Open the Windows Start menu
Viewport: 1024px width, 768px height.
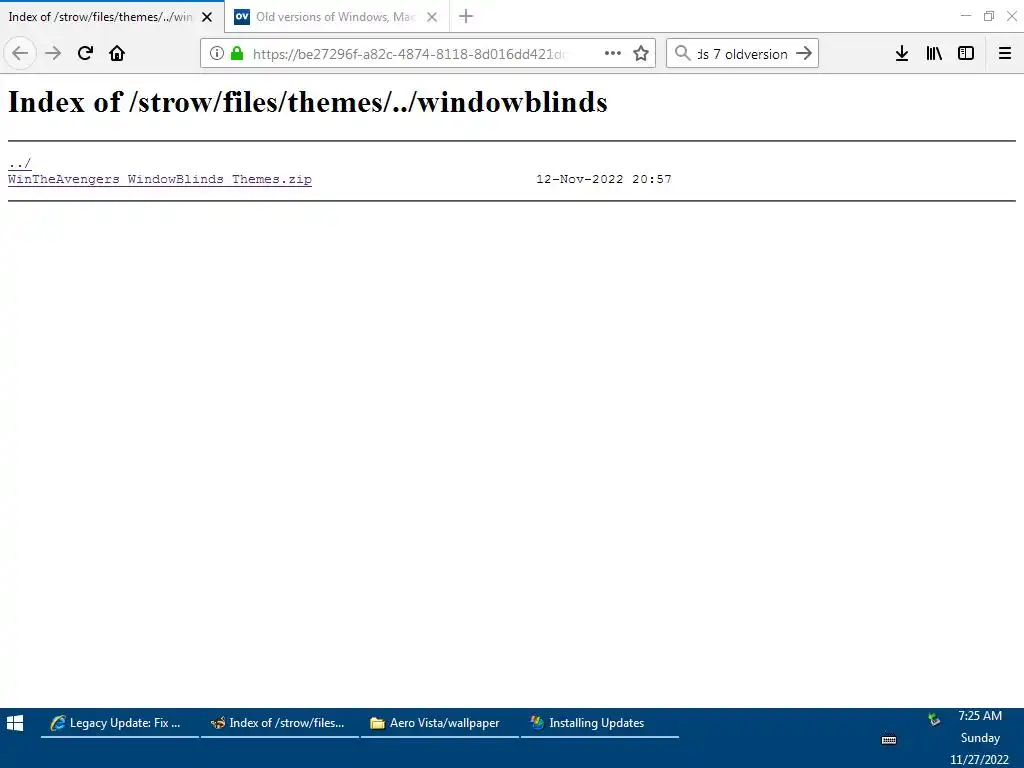click(15, 723)
